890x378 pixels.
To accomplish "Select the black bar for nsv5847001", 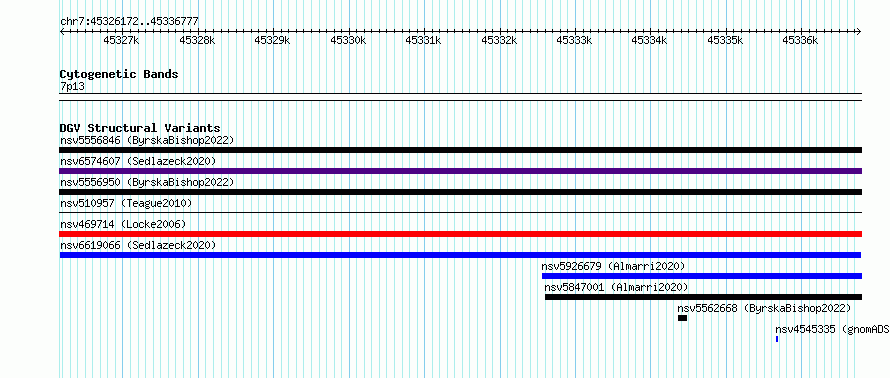I will coord(703,297).
